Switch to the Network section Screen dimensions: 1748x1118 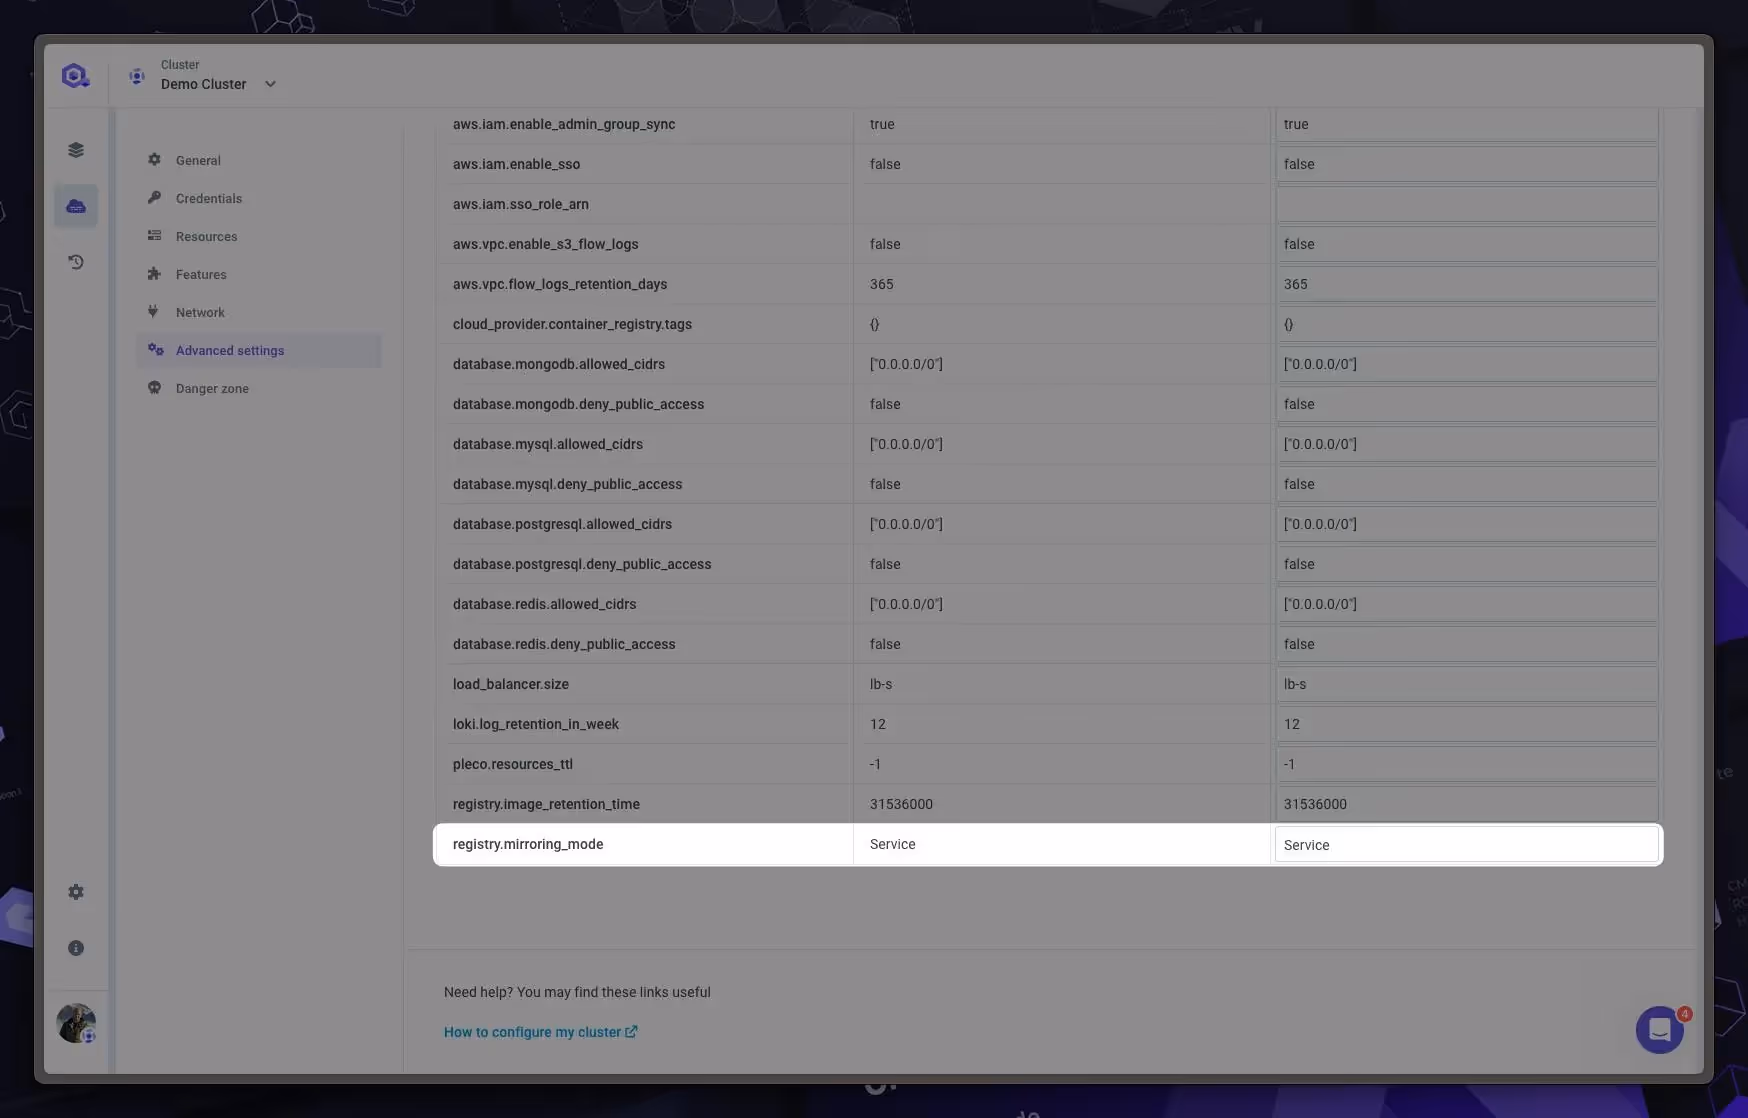pyautogui.click(x=199, y=312)
